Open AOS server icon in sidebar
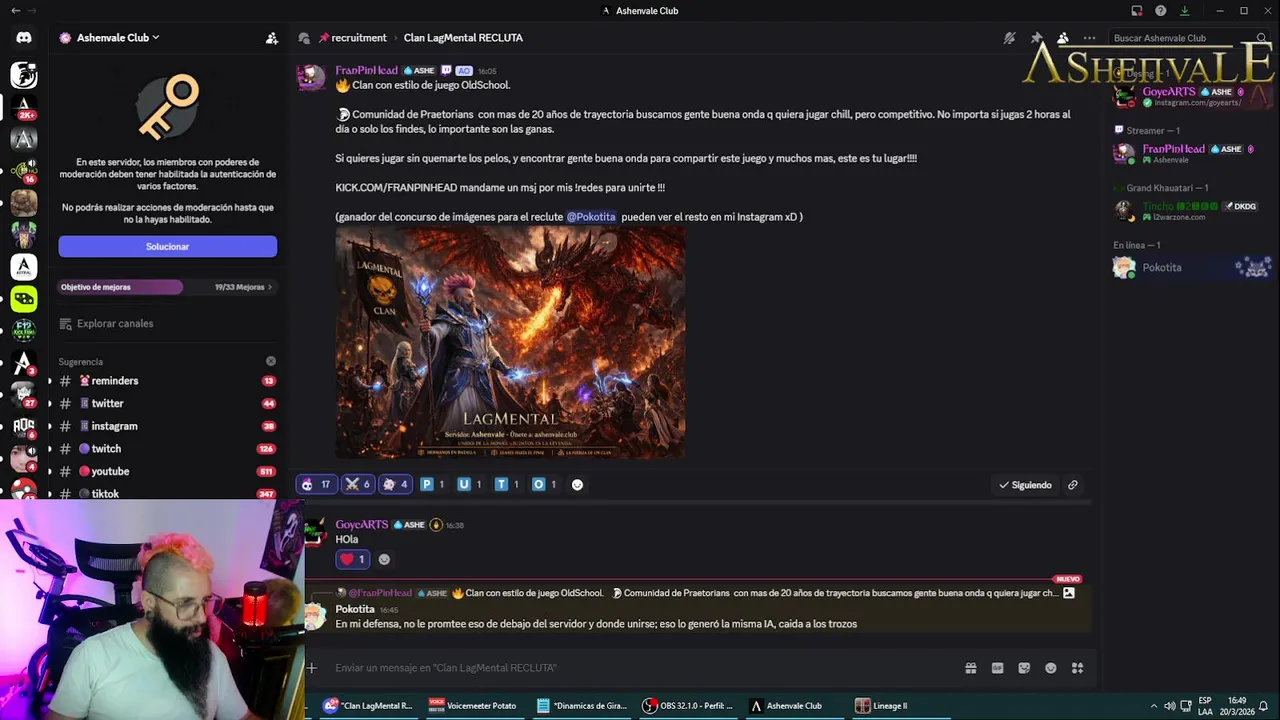The width and height of the screenshot is (1280, 720). [x=24, y=426]
